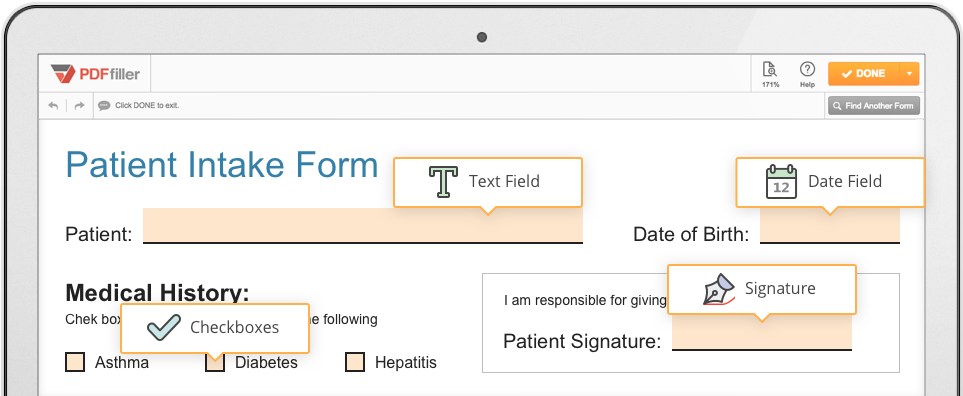Click the Date of Birth field
The image size is (963, 396).
click(x=830, y=225)
